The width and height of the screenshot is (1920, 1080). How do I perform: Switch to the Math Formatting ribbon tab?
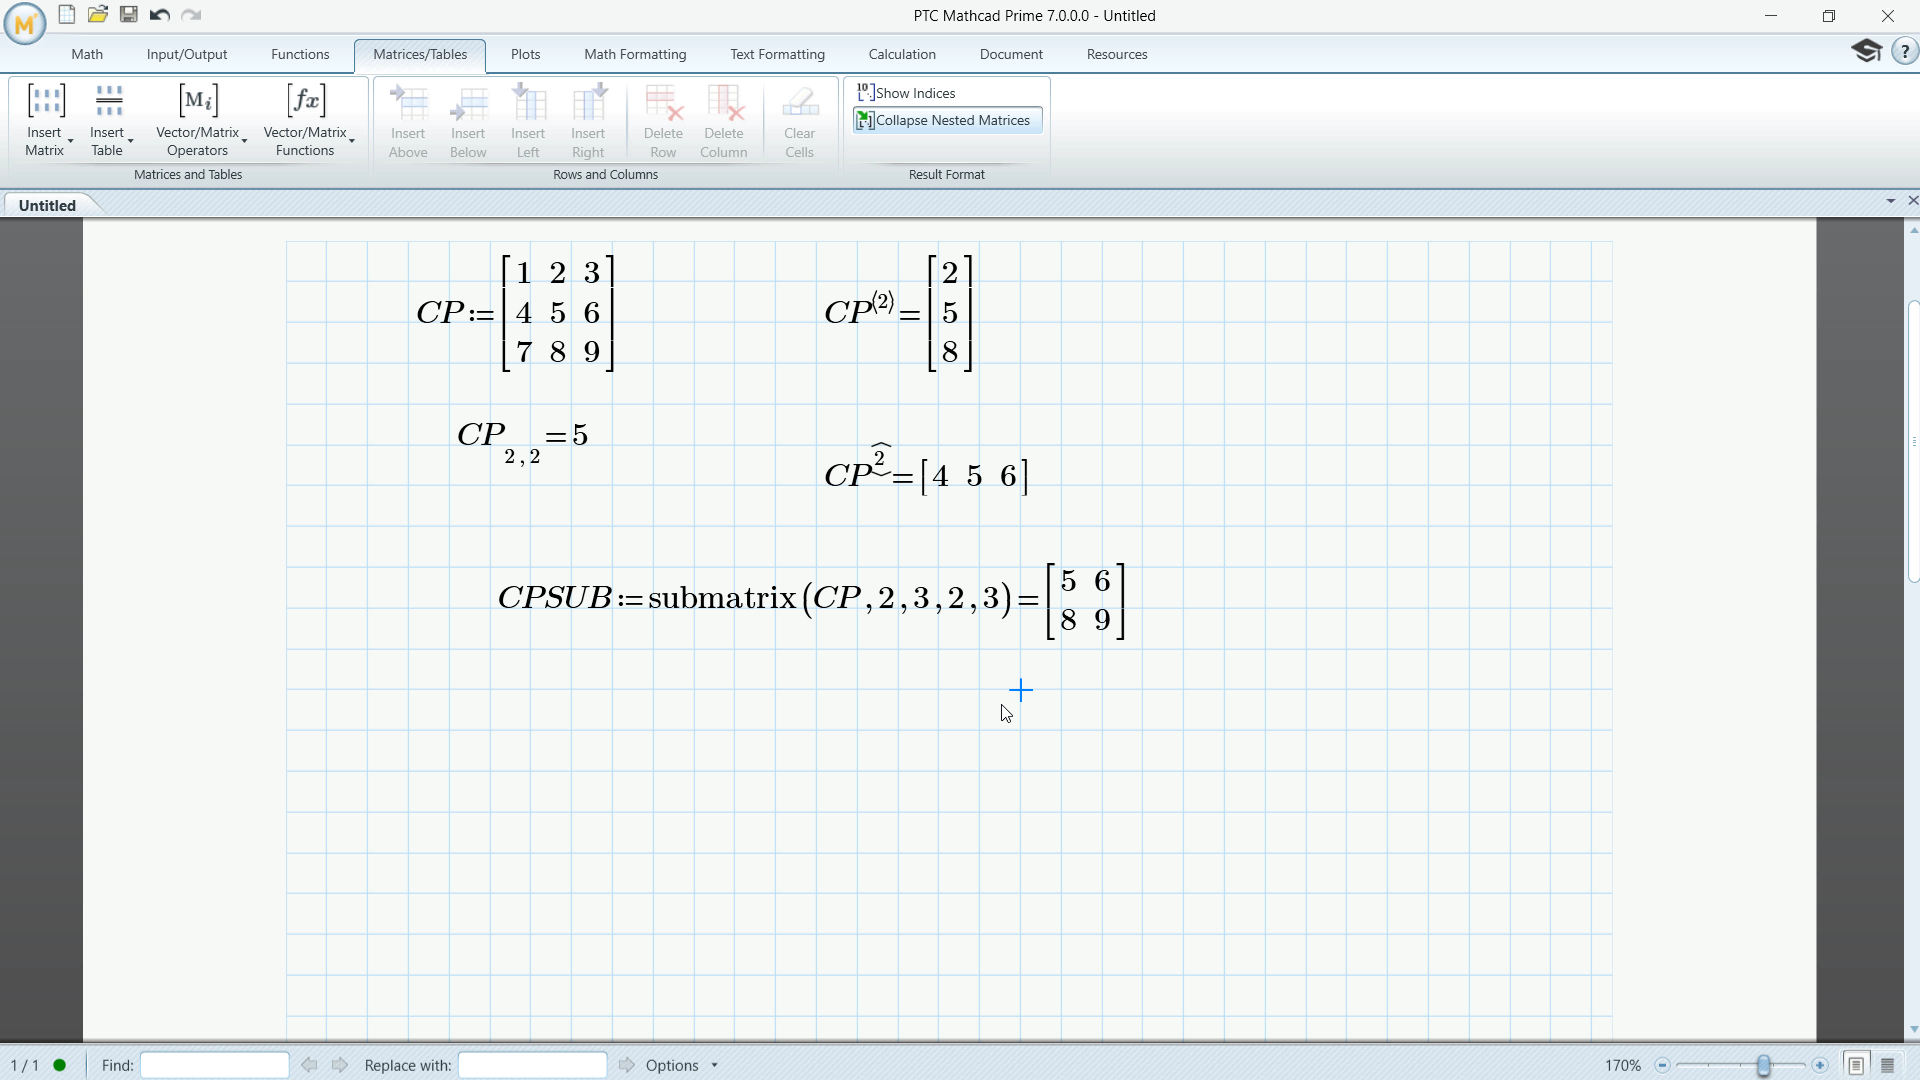point(635,54)
